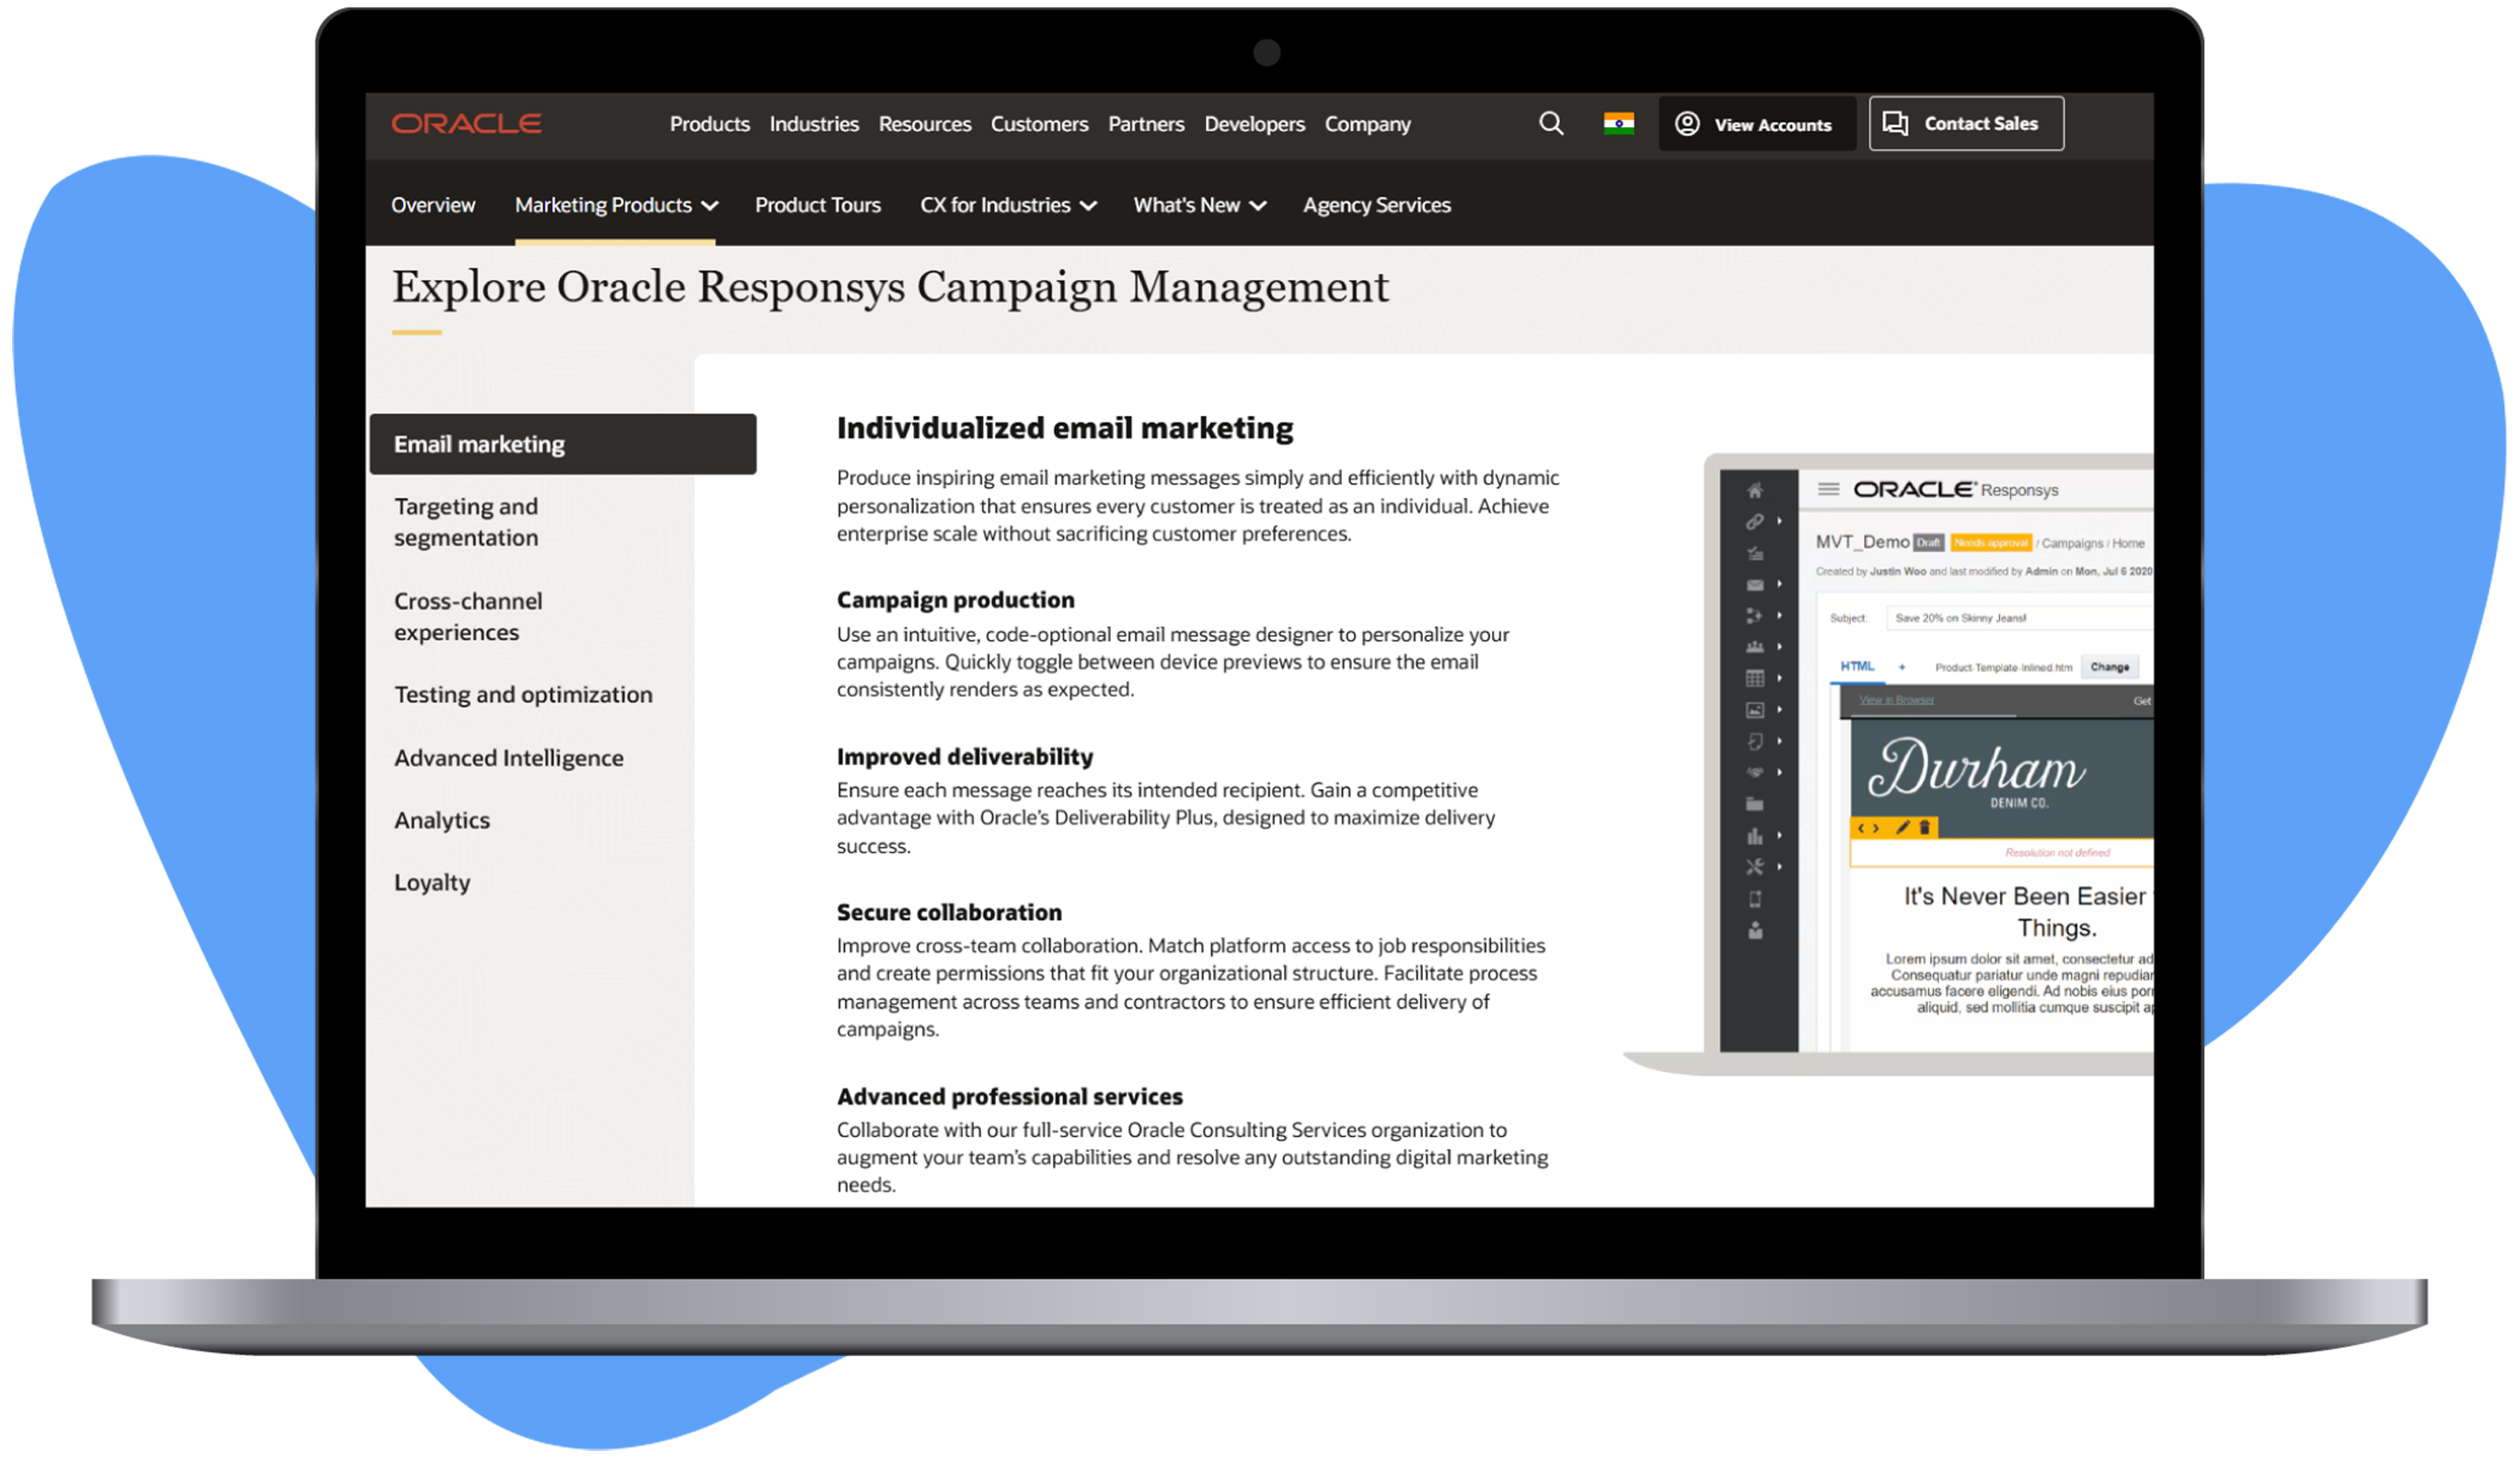
Task: Click the Subject field in Responsys preview
Action: tap(2015, 618)
